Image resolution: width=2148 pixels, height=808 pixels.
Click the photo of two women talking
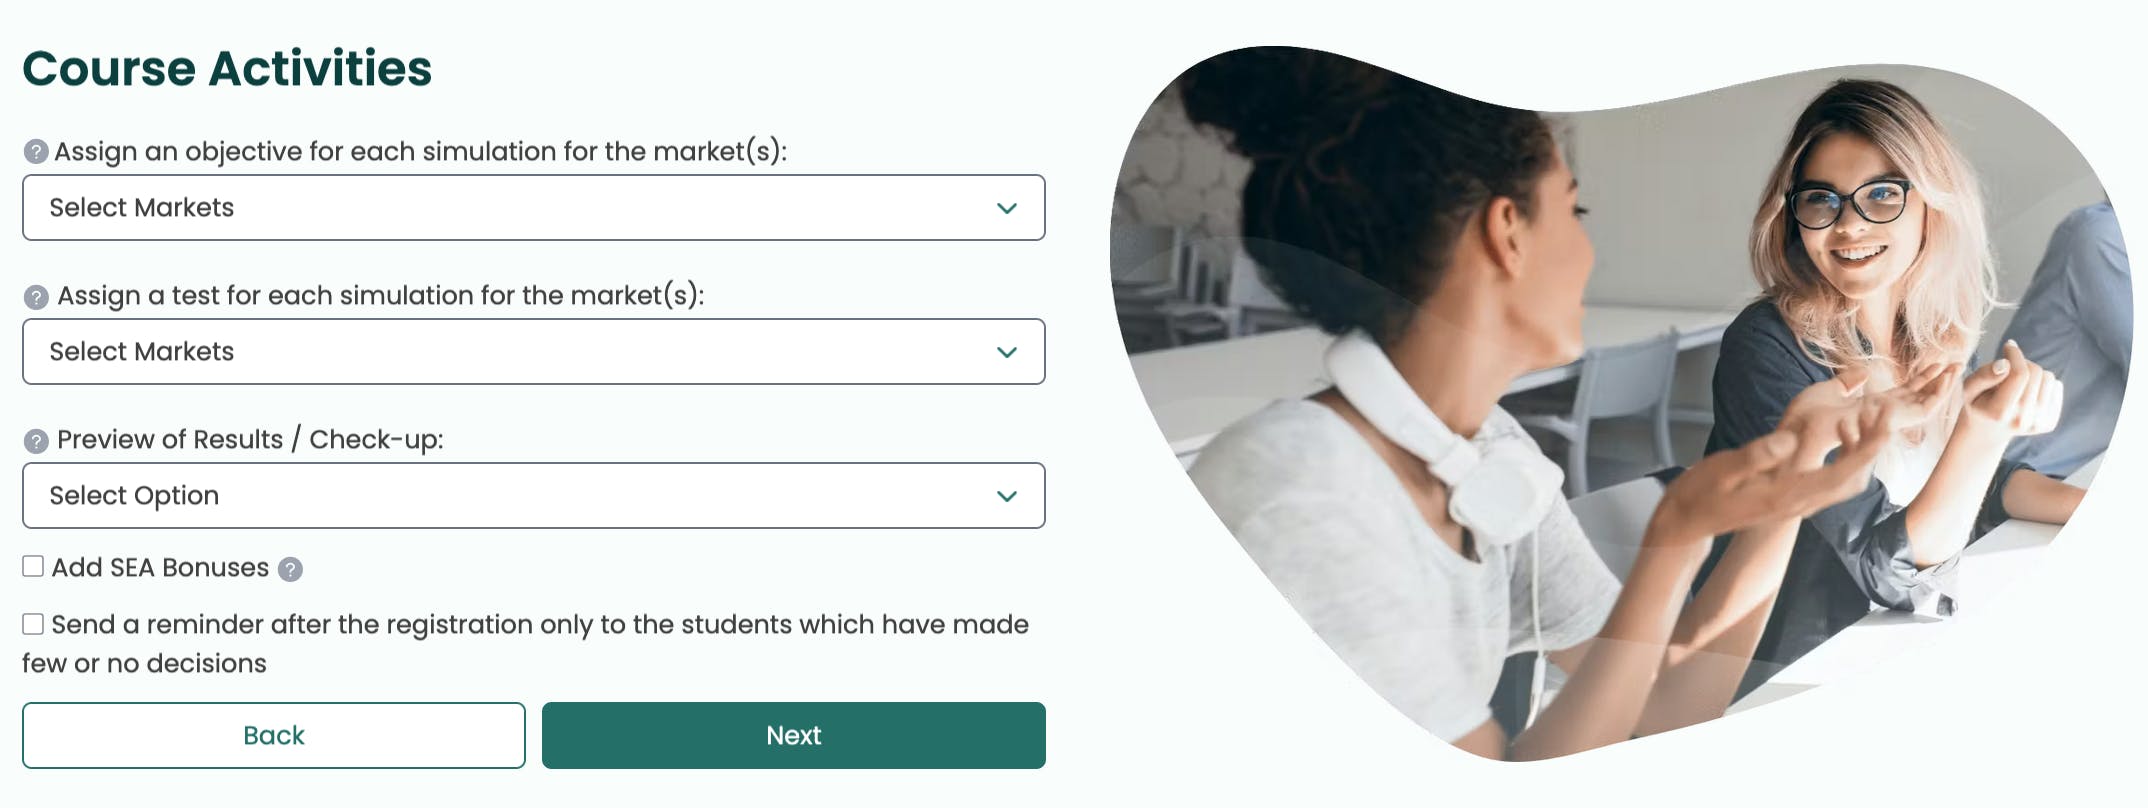pyautogui.click(x=1620, y=400)
